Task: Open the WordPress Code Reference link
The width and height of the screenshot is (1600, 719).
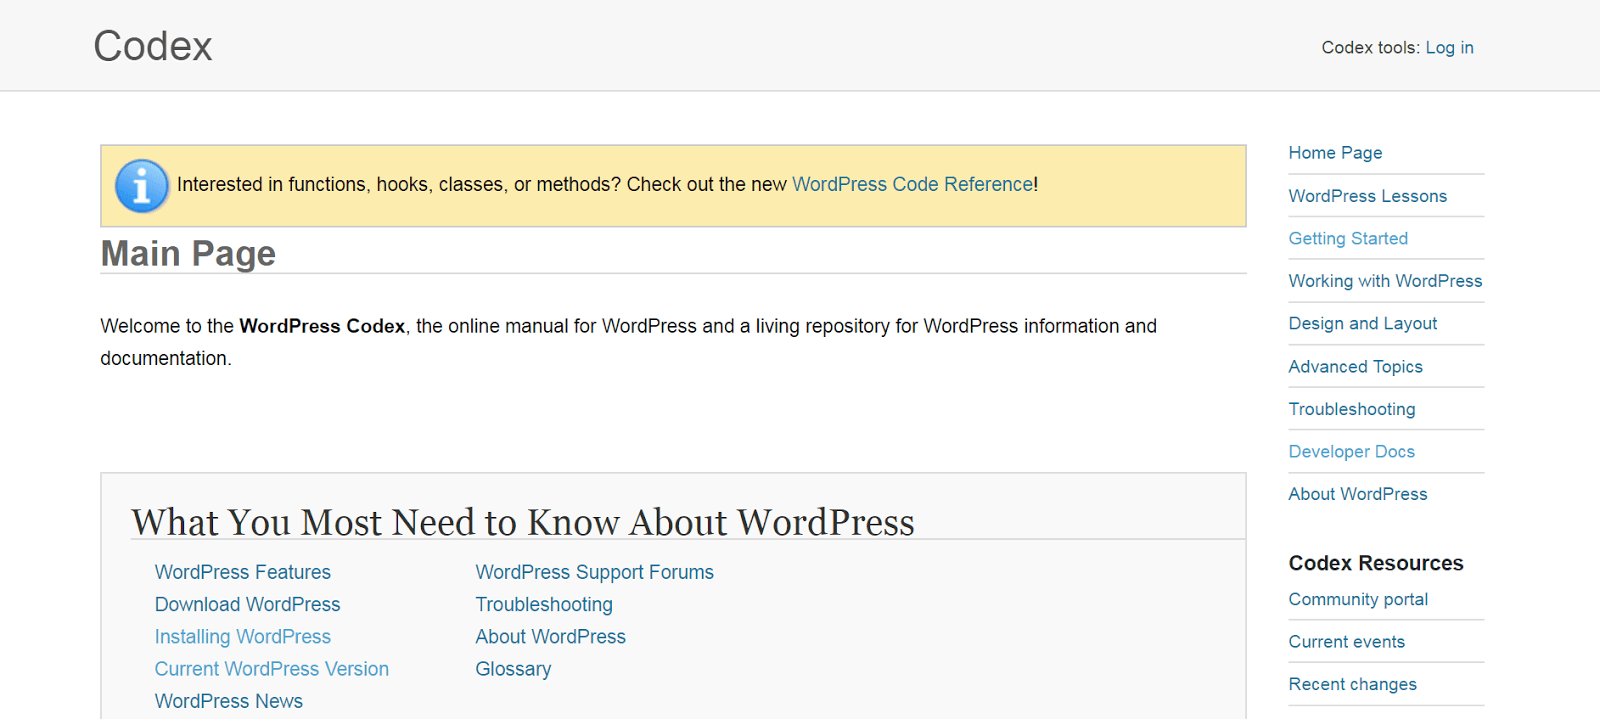Action: click(913, 185)
